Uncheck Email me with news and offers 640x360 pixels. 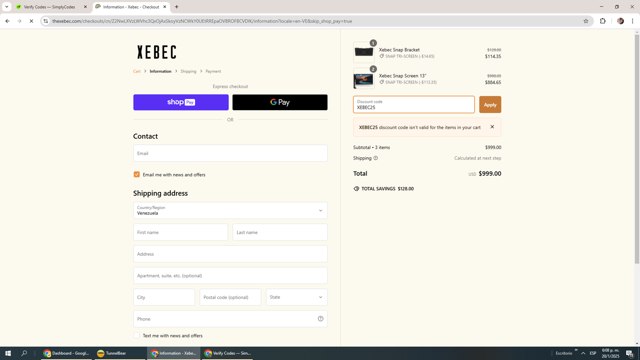coord(137,175)
